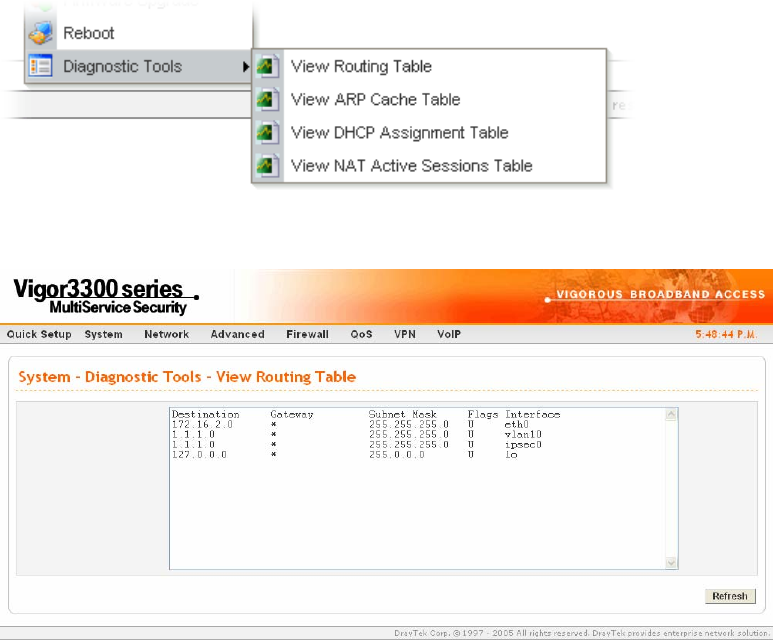Open the QoS menu
This screenshot has width=773, height=640.
[361, 334]
